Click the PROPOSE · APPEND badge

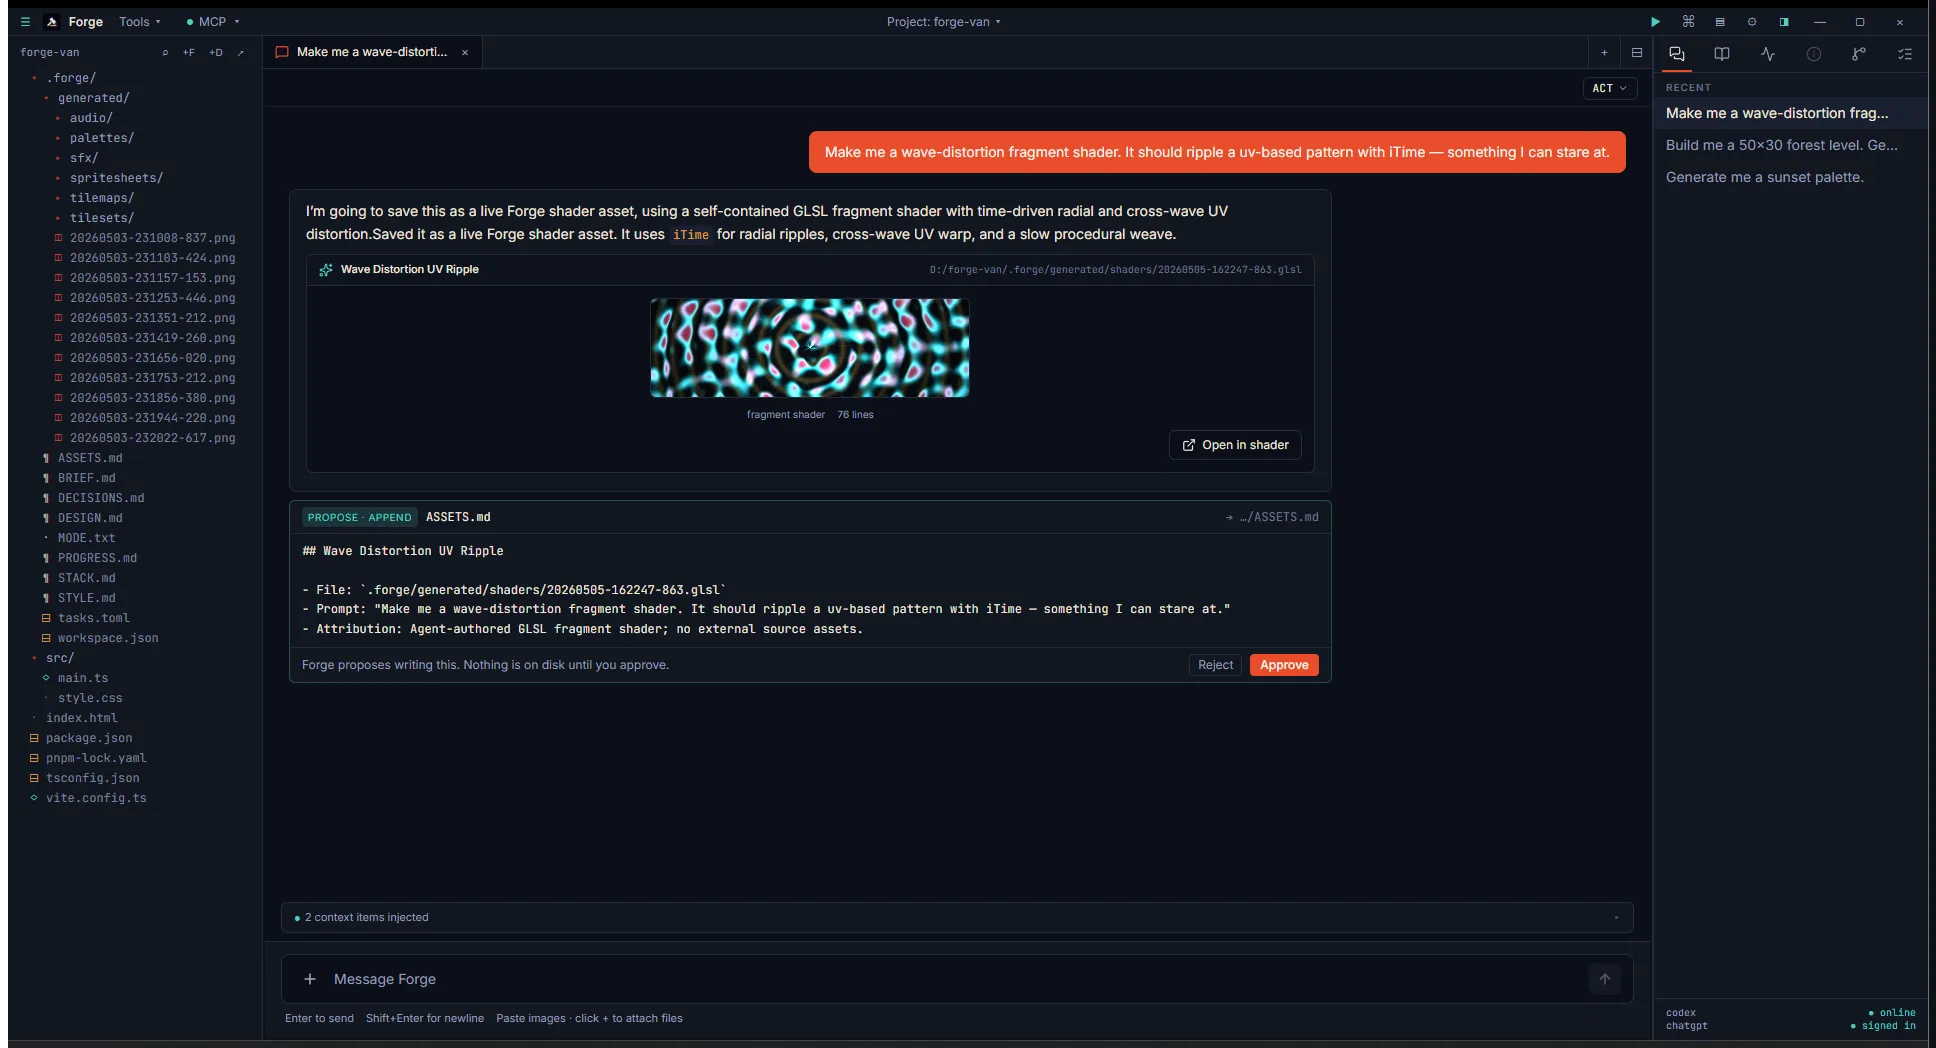tap(359, 517)
